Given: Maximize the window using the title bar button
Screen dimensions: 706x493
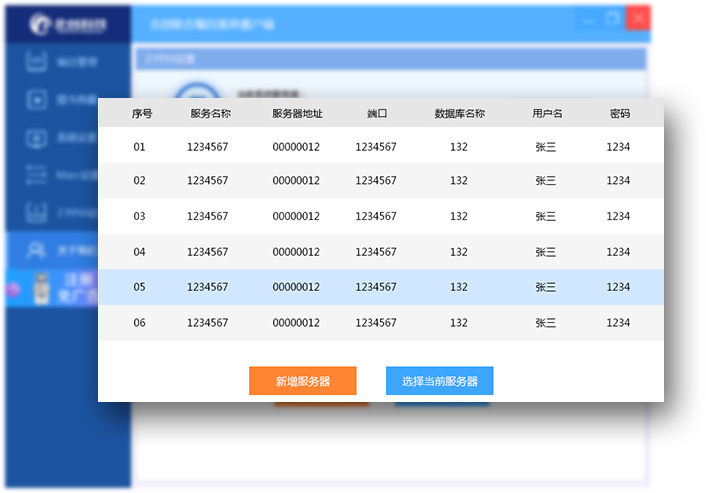Looking at the screenshot, I should click(x=613, y=19).
